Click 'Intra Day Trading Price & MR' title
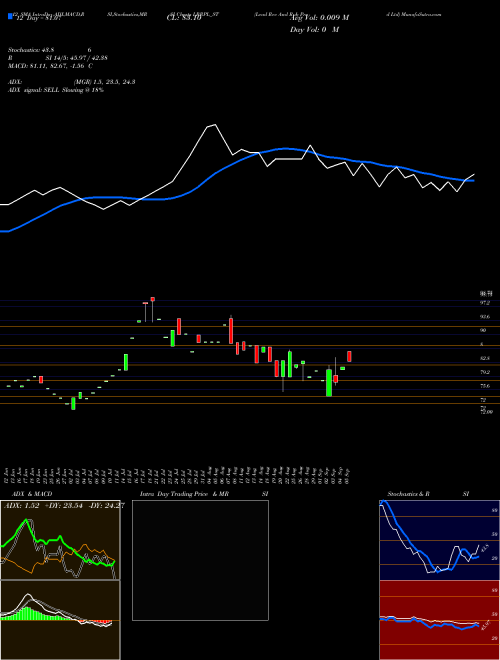Image resolution: width=500 pixels, height=660 pixels. tap(184, 494)
